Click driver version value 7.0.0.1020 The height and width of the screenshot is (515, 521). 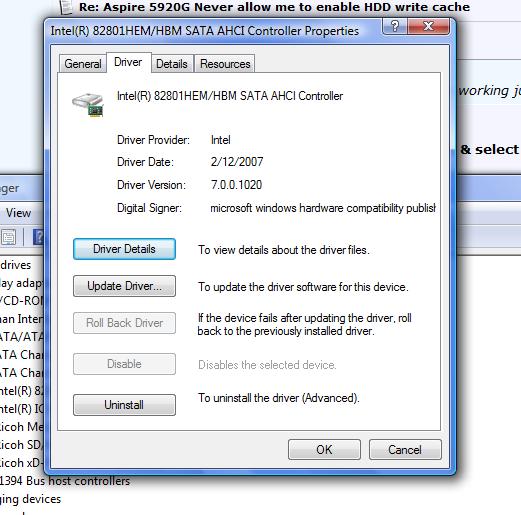236,185
